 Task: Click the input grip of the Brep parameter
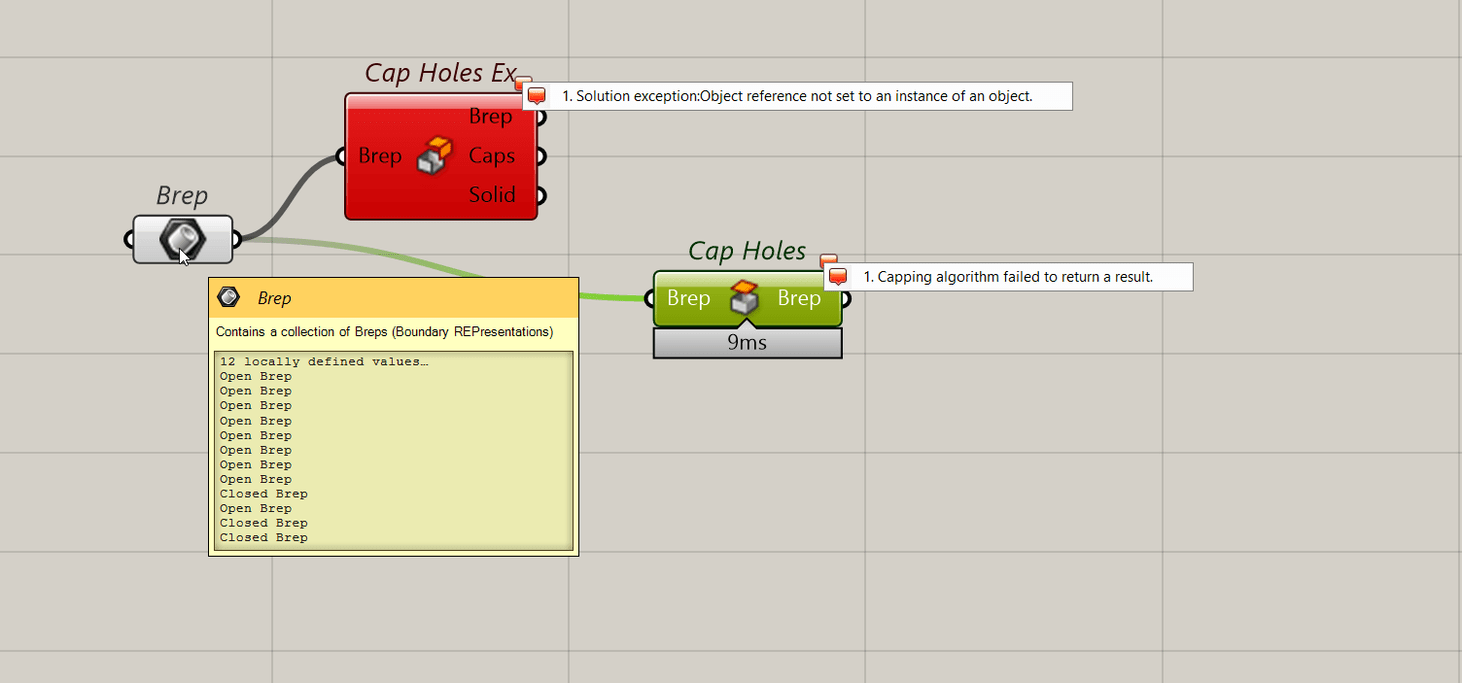click(x=129, y=239)
